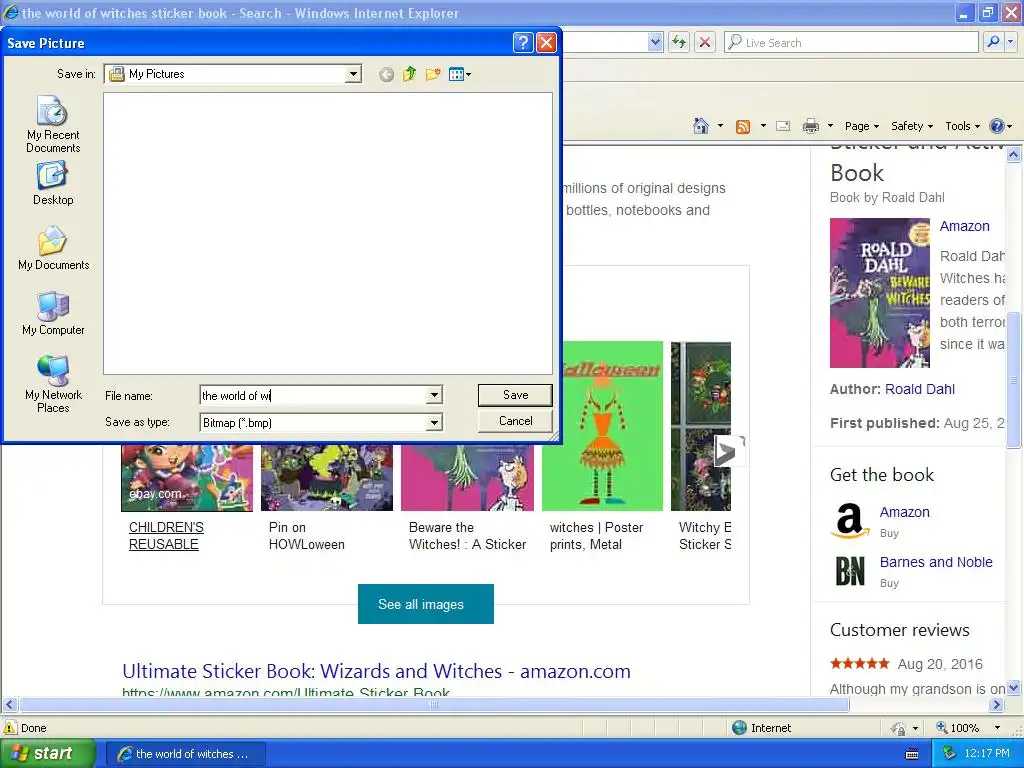Click the Amazon logo icon
This screenshot has width=1024, height=768.
850,520
